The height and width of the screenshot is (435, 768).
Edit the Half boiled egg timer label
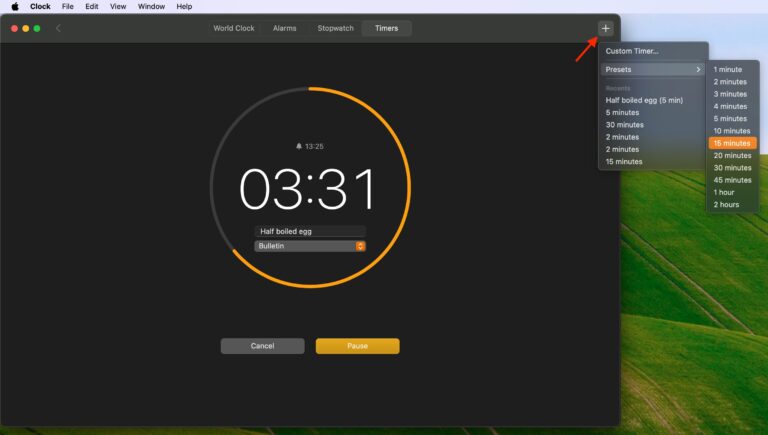pyautogui.click(x=310, y=231)
